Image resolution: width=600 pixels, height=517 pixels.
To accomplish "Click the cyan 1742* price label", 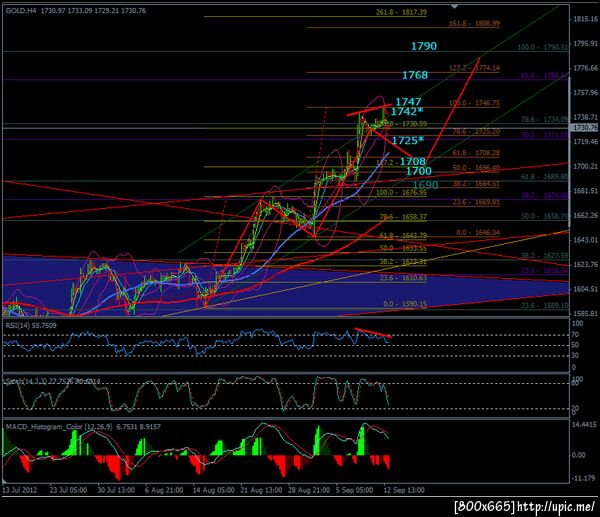I will (x=407, y=111).
